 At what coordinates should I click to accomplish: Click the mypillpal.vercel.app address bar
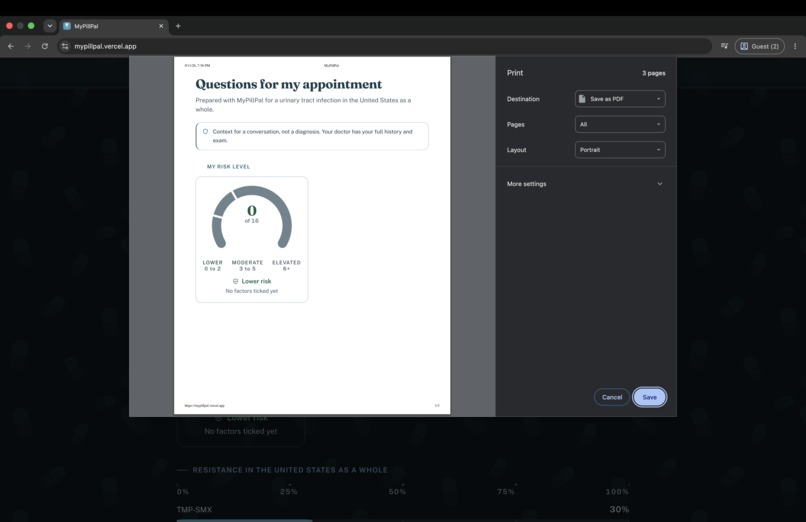pos(383,46)
